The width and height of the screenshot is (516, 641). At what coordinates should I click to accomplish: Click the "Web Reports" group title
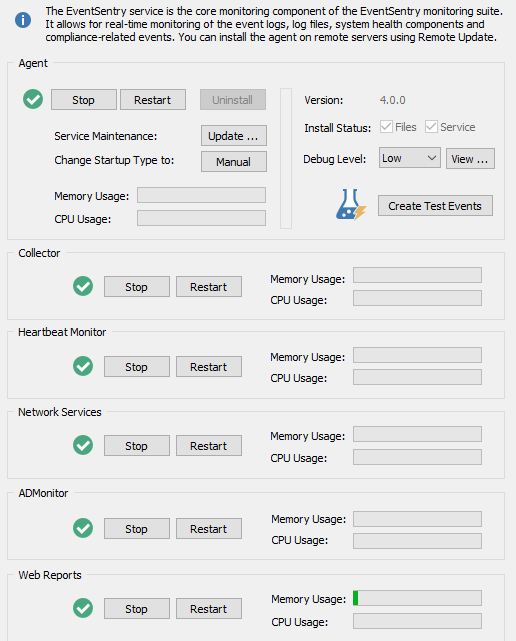pyautogui.click(x=50, y=575)
